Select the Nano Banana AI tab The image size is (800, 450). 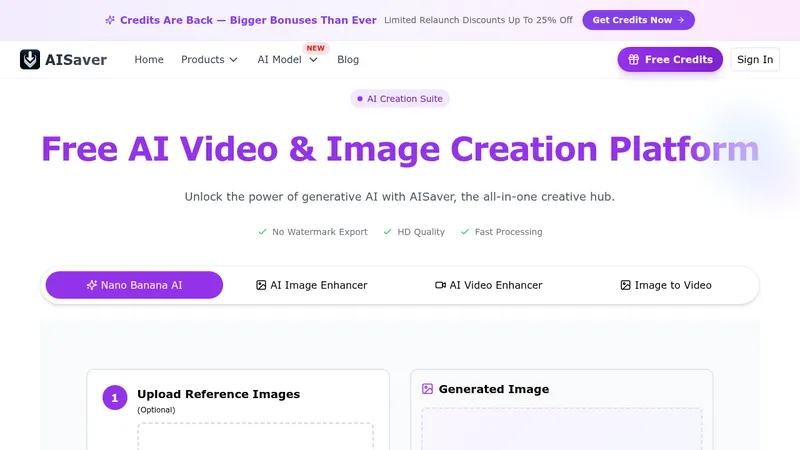(x=134, y=285)
